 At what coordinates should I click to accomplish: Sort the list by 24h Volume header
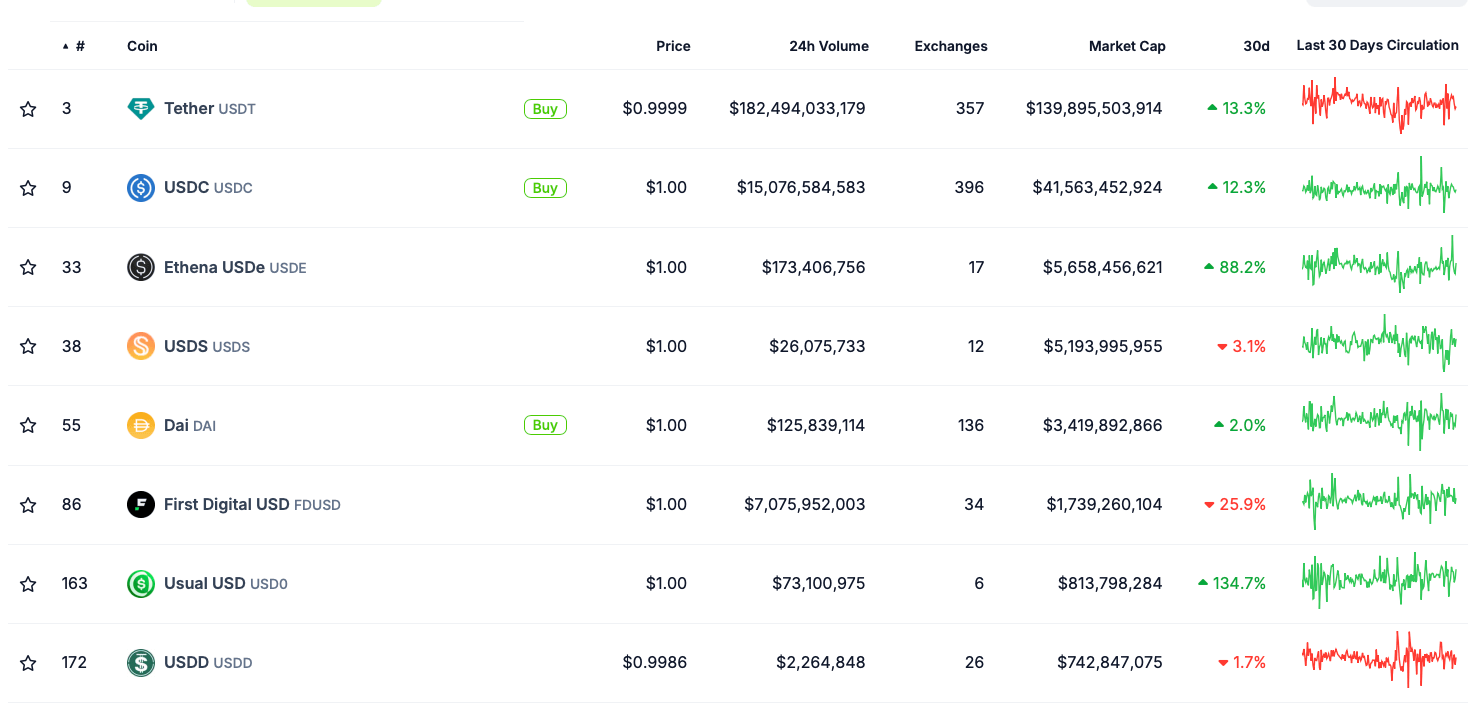[828, 46]
